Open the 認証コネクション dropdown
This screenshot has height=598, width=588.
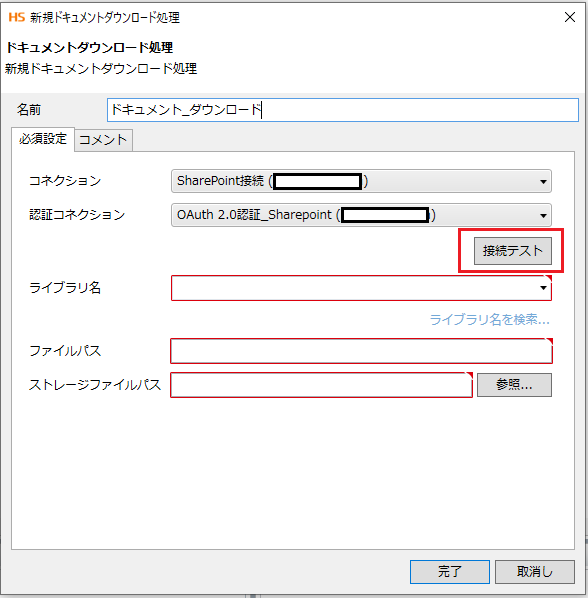(361, 215)
